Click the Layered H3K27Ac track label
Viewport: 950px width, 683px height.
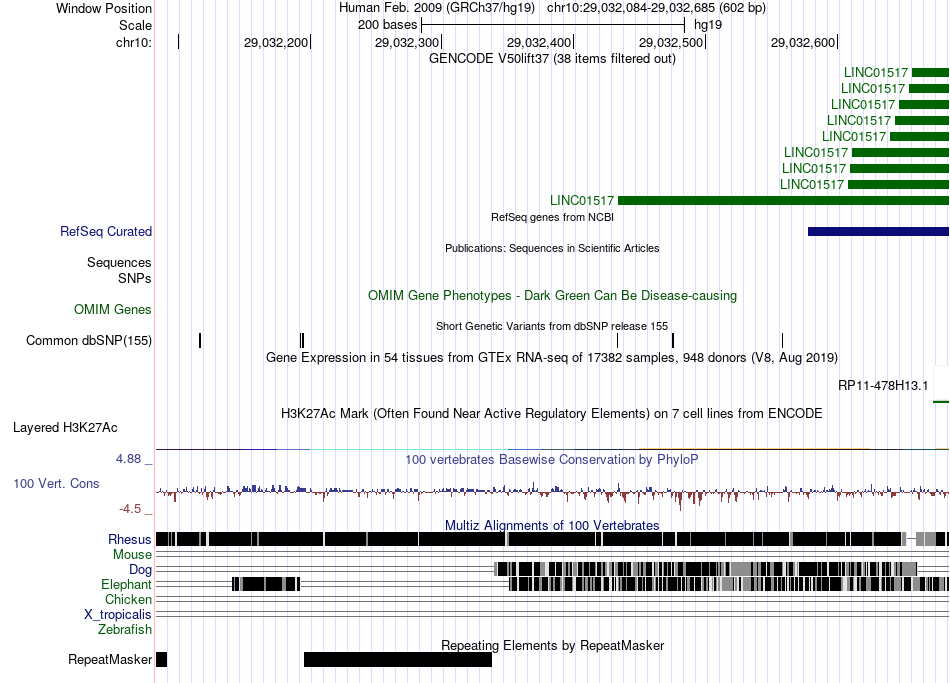pos(65,428)
